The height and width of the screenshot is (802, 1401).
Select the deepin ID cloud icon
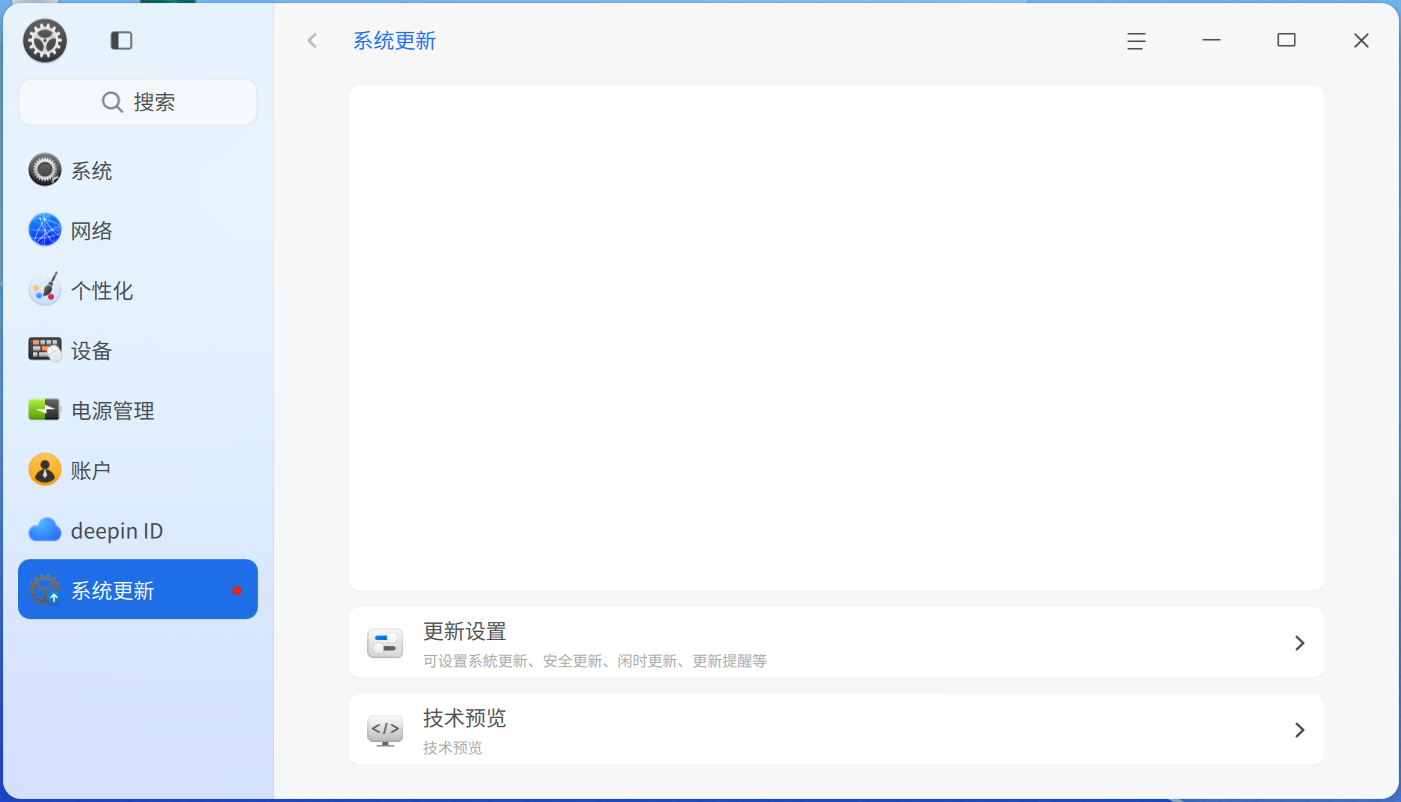44,529
